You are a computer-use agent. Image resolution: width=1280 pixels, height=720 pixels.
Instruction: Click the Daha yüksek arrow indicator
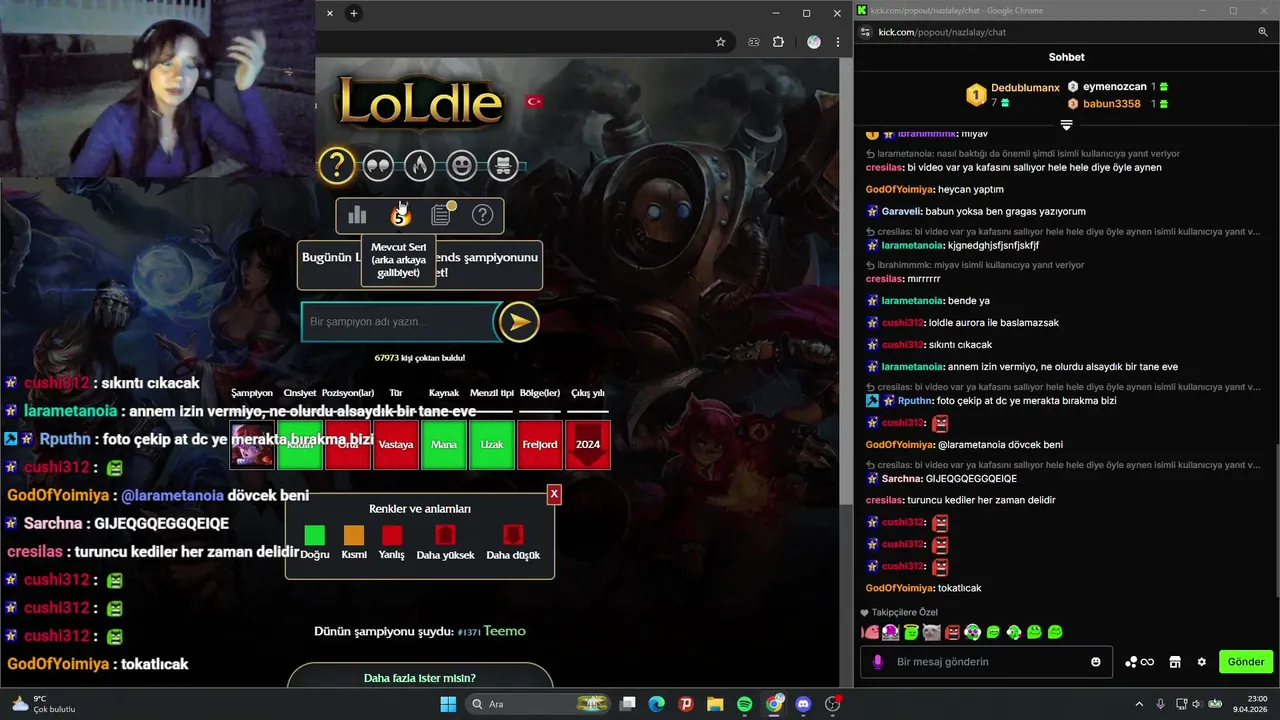pyautogui.click(x=445, y=535)
